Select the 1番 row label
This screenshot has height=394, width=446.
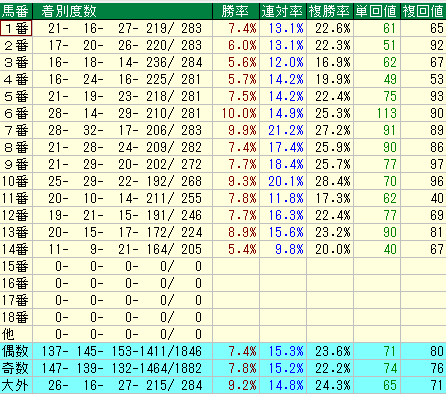click(16, 28)
